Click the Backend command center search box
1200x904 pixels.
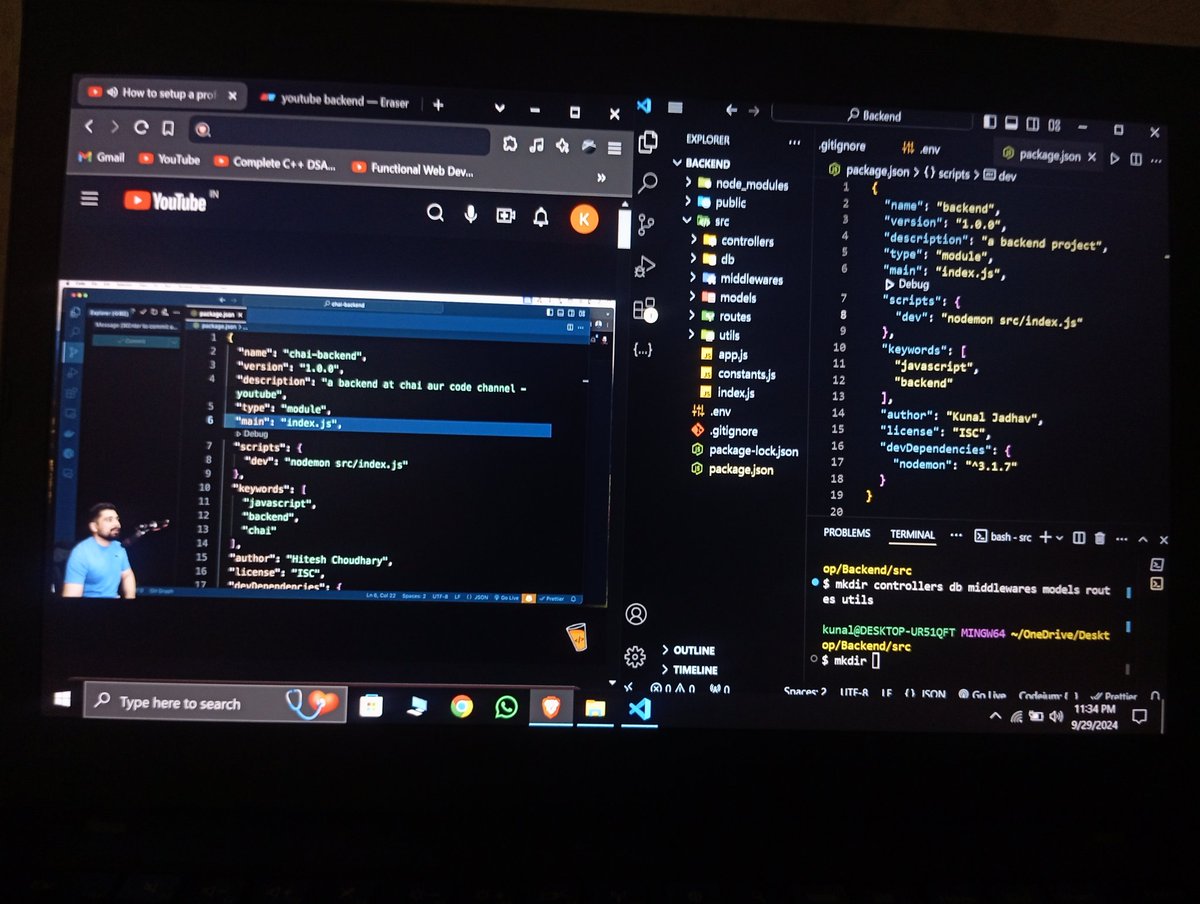click(872, 116)
